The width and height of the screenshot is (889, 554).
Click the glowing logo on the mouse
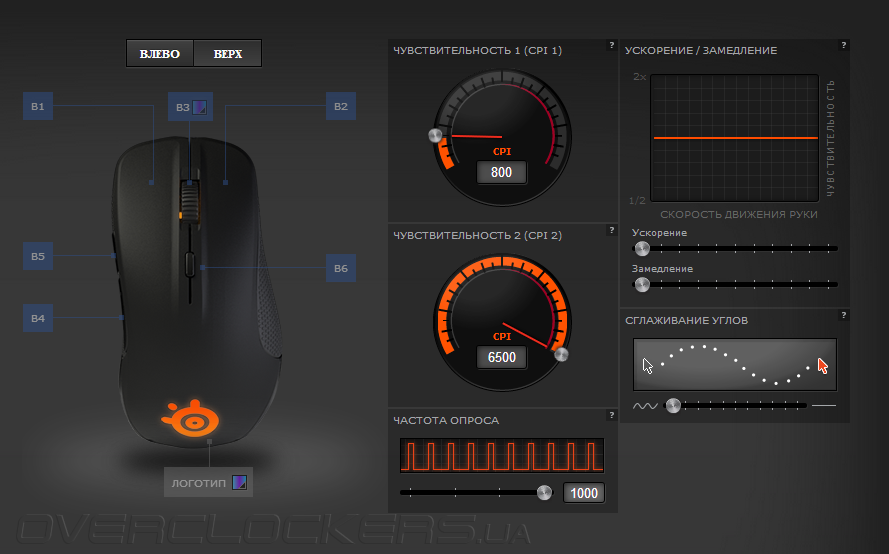coord(191,418)
